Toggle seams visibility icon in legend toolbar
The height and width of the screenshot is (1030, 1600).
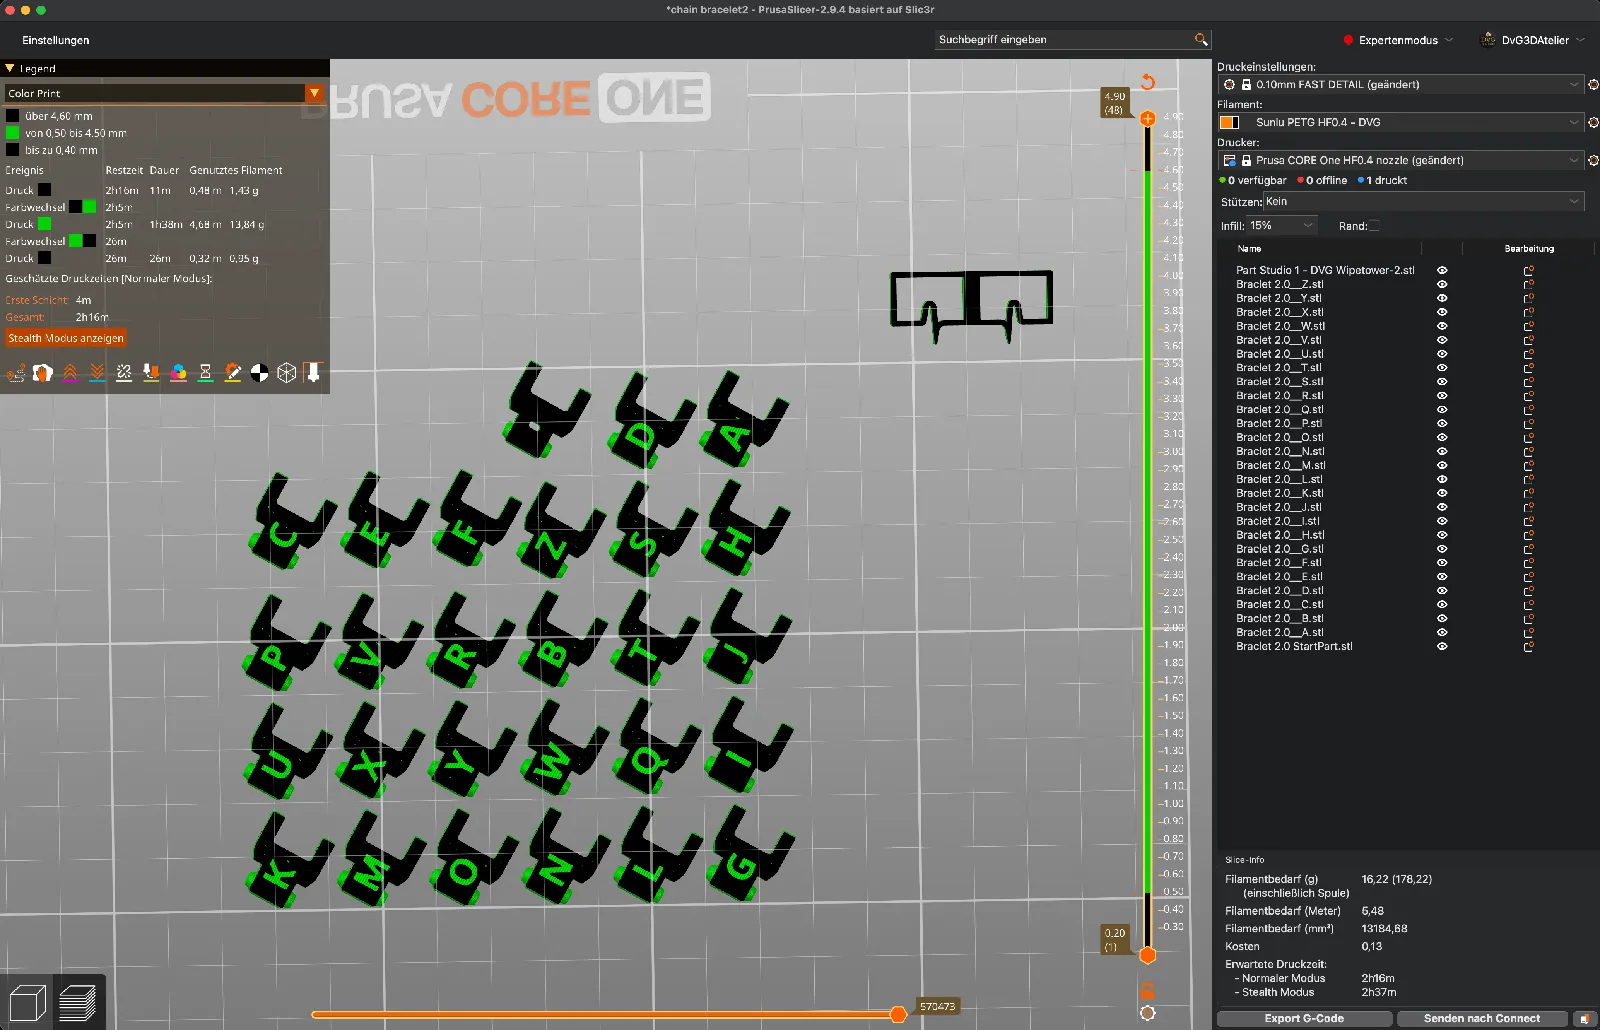pos(124,373)
